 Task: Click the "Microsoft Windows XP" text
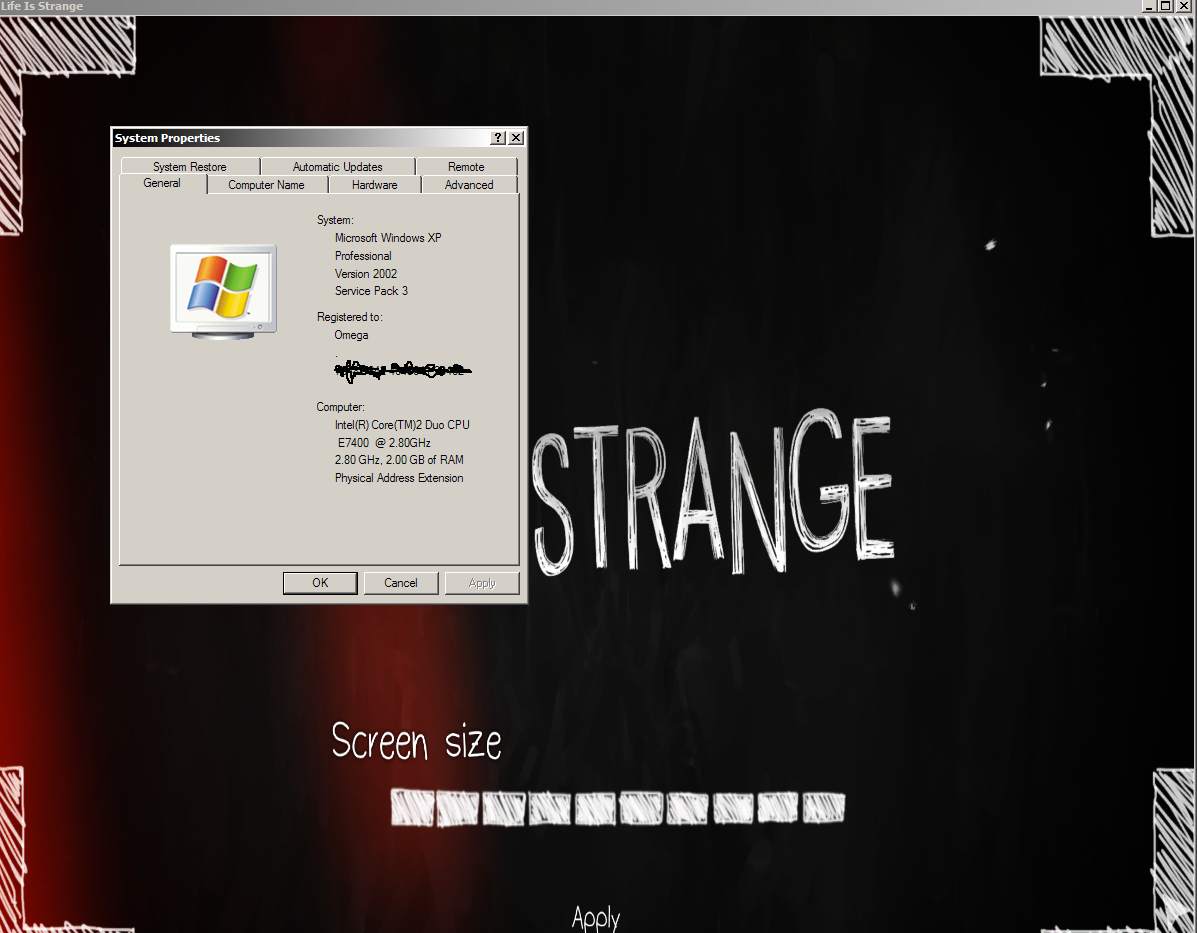tap(388, 237)
